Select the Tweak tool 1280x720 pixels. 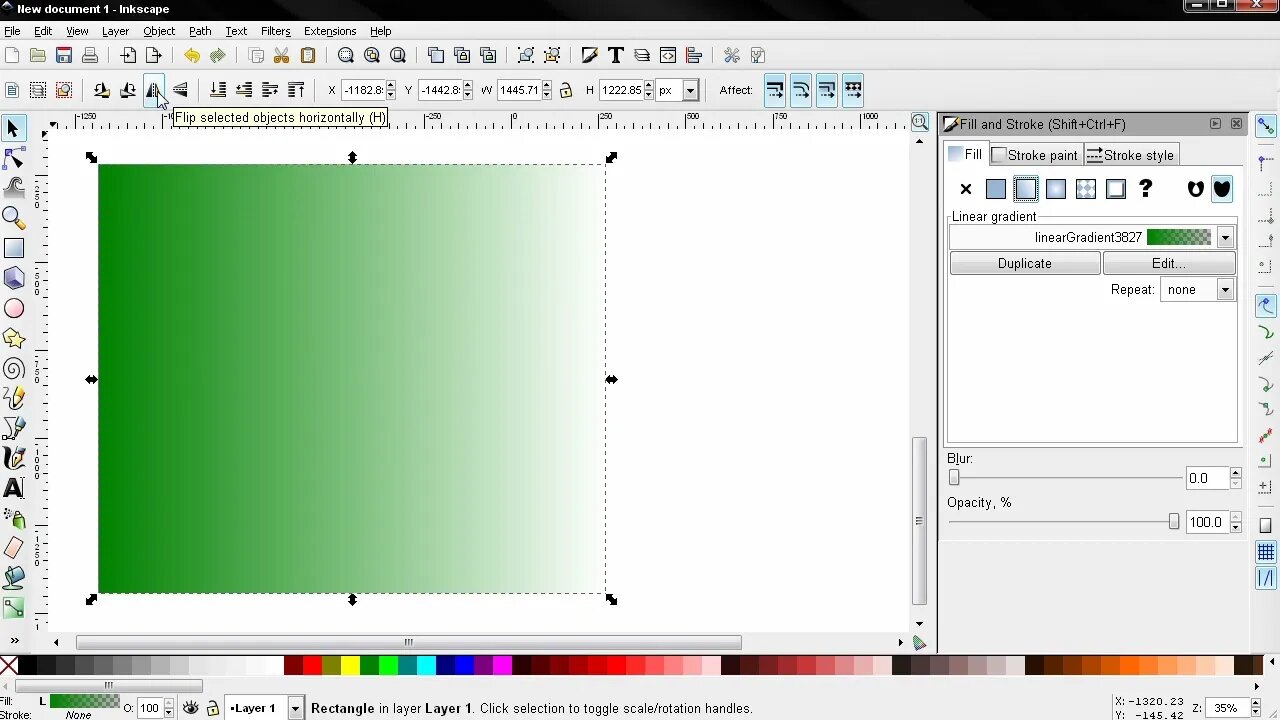13,188
